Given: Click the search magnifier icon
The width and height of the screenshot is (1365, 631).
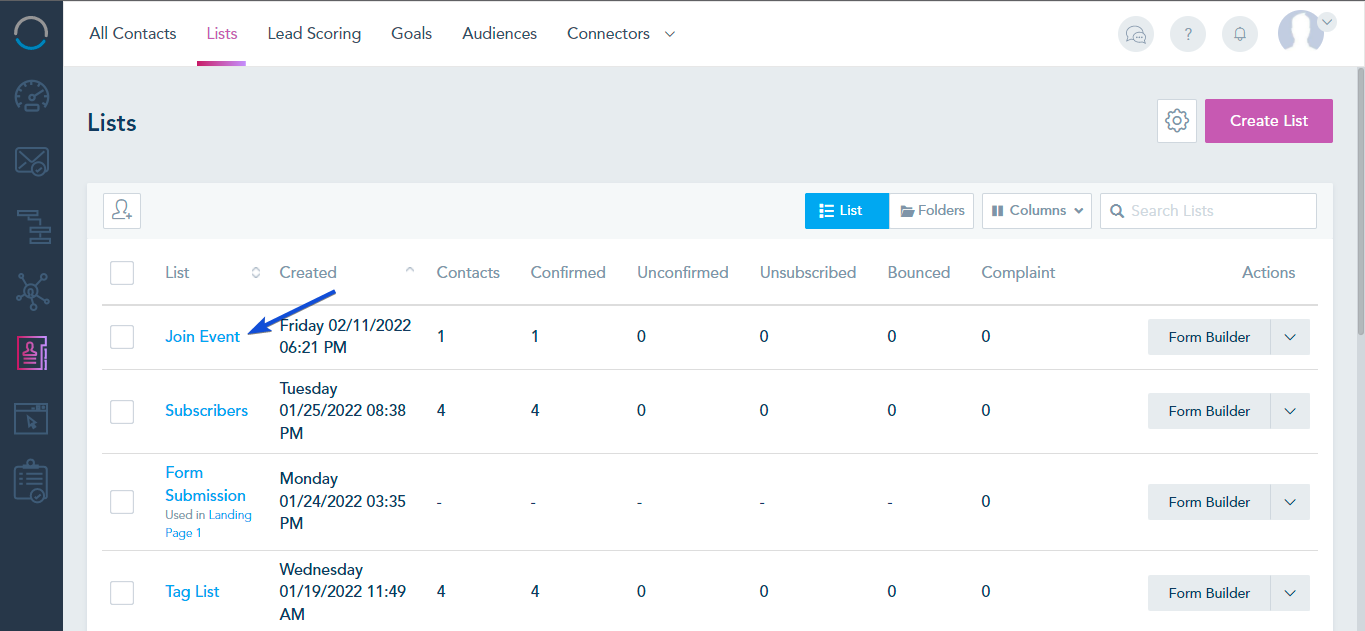Looking at the screenshot, I should (1117, 211).
